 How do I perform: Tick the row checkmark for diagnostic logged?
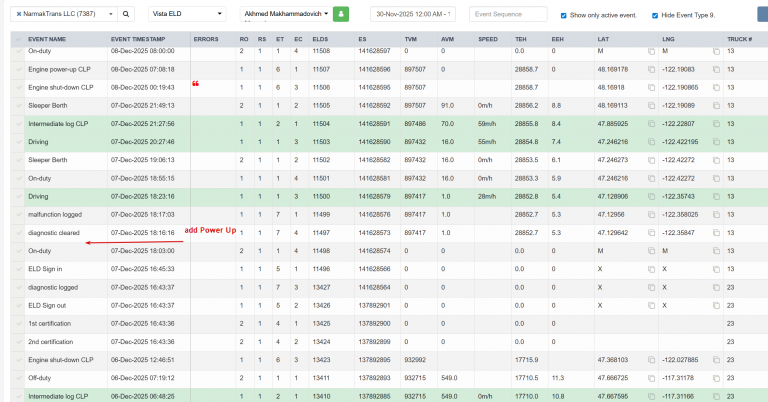pyautogui.click(x=19, y=287)
